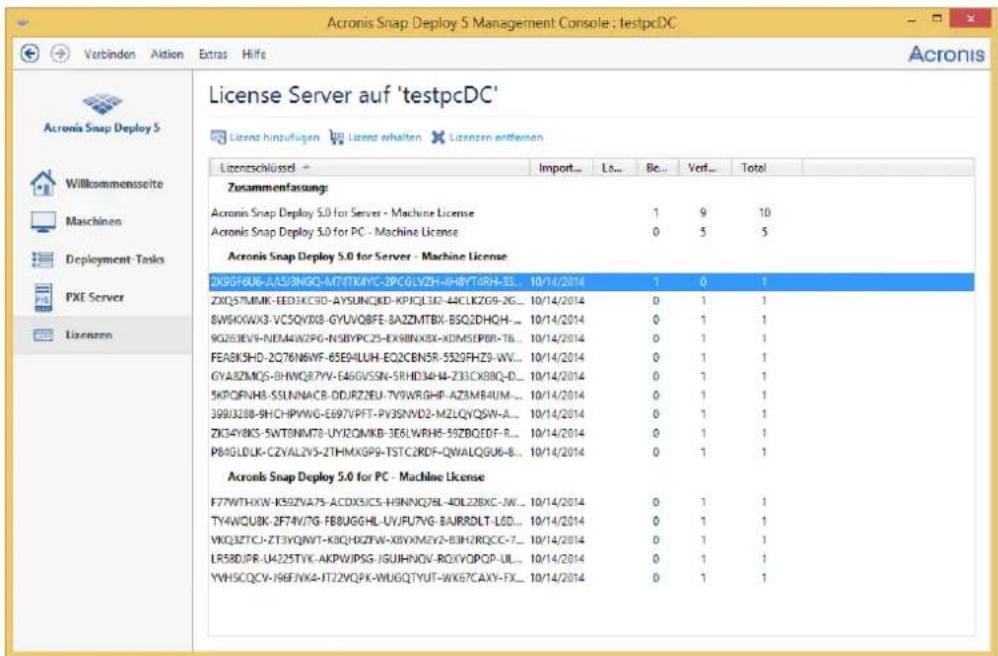Image resolution: width=998 pixels, height=656 pixels.
Task: Select Lizenzen in the sidebar
Action: coord(88,335)
